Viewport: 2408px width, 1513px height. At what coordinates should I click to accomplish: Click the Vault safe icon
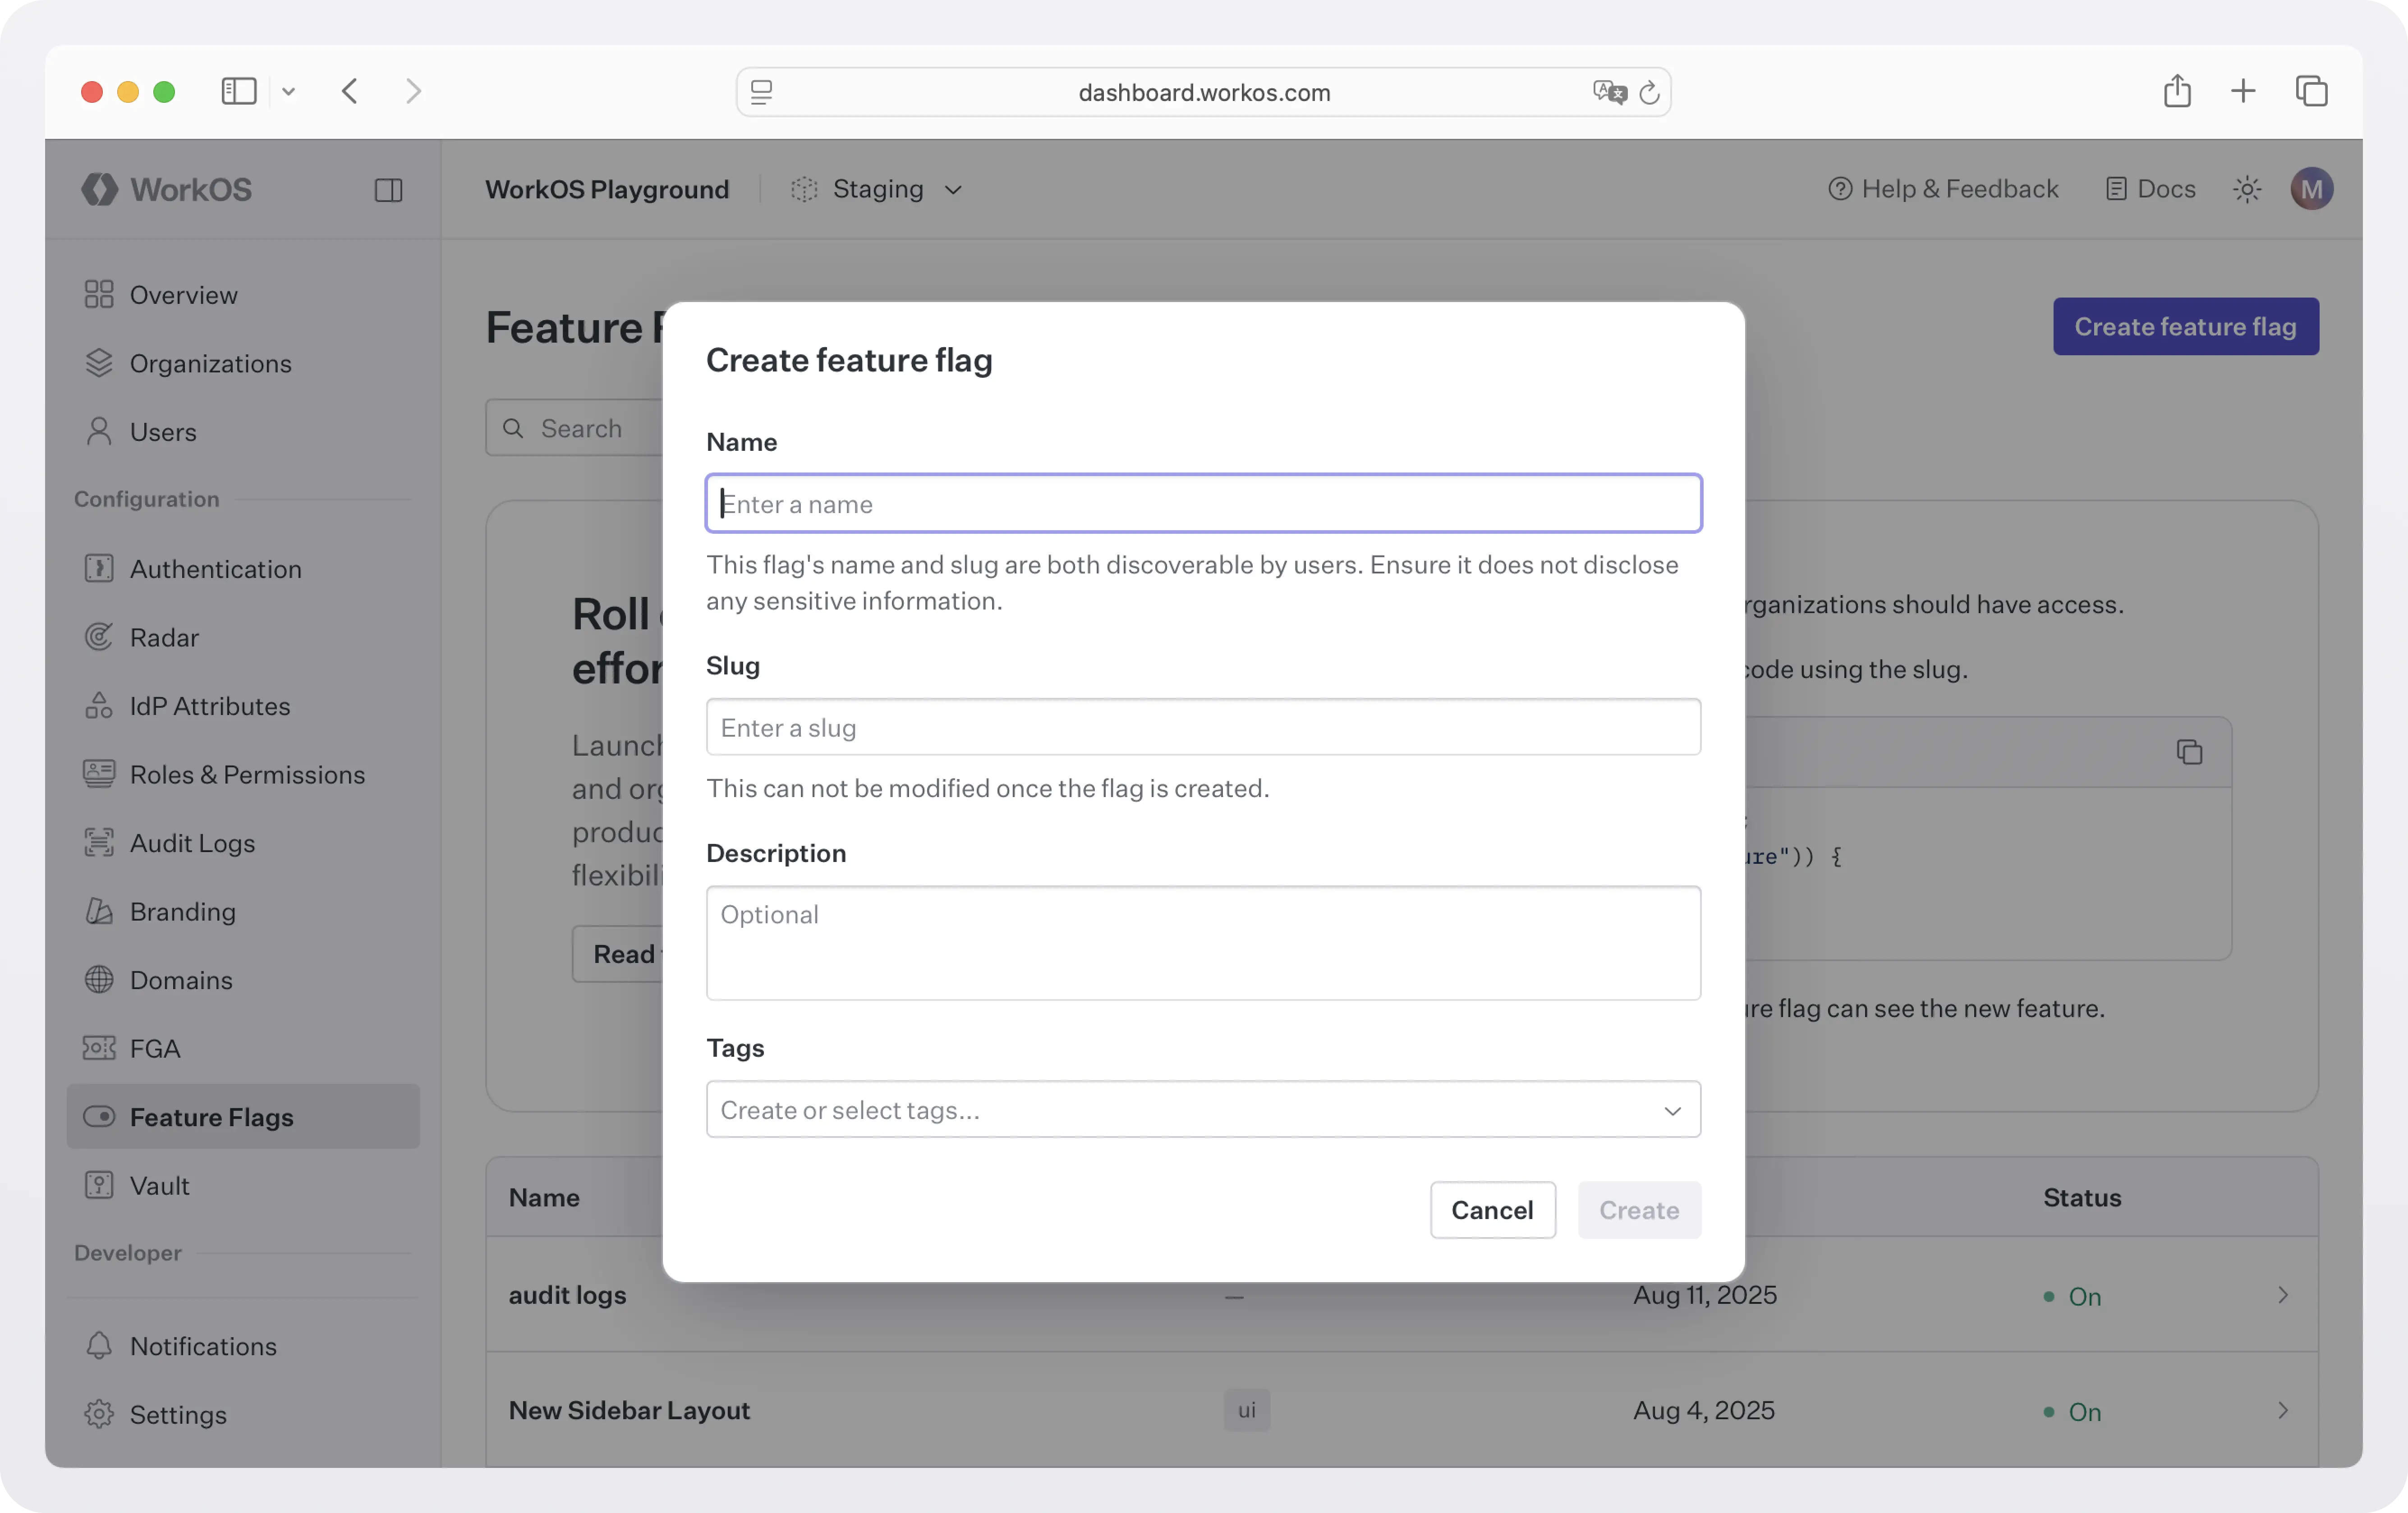[99, 1184]
